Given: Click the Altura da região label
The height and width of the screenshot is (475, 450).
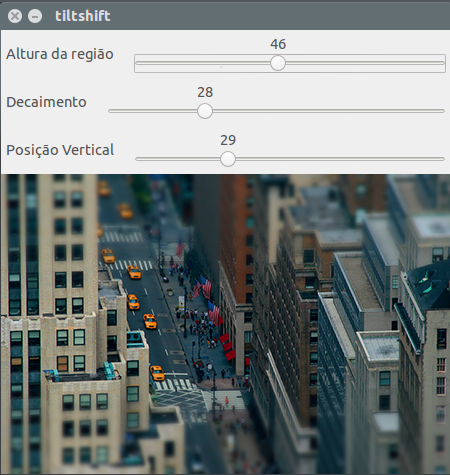Looking at the screenshot, I should tap(60, 54).
